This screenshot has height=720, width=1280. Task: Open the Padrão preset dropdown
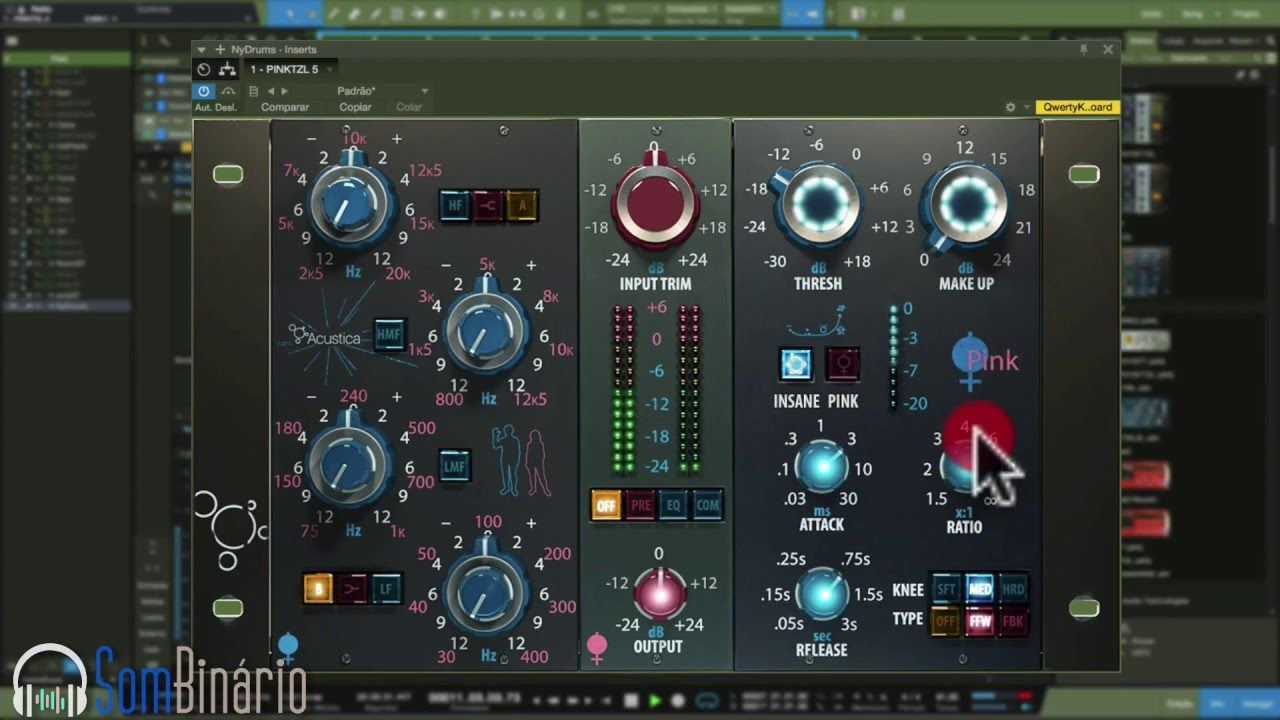[x=381, y=91]
